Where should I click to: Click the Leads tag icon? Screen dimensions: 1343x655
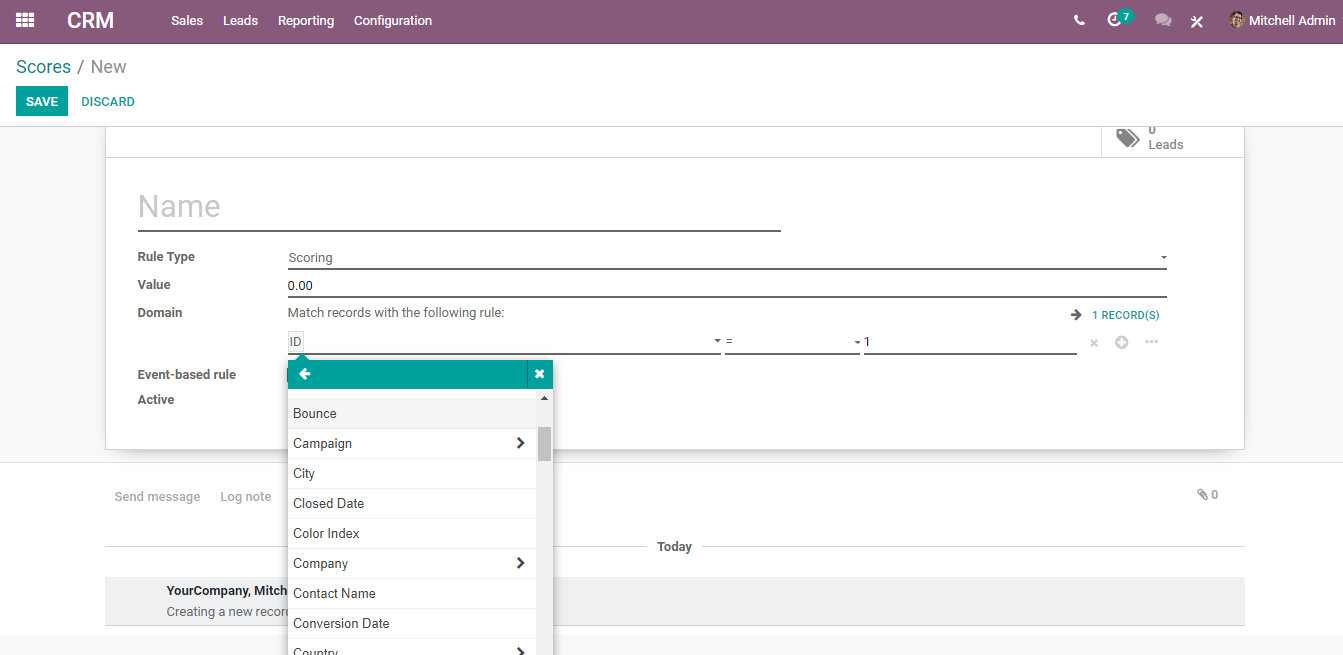pyautogui.click(x=1127, y=138)
